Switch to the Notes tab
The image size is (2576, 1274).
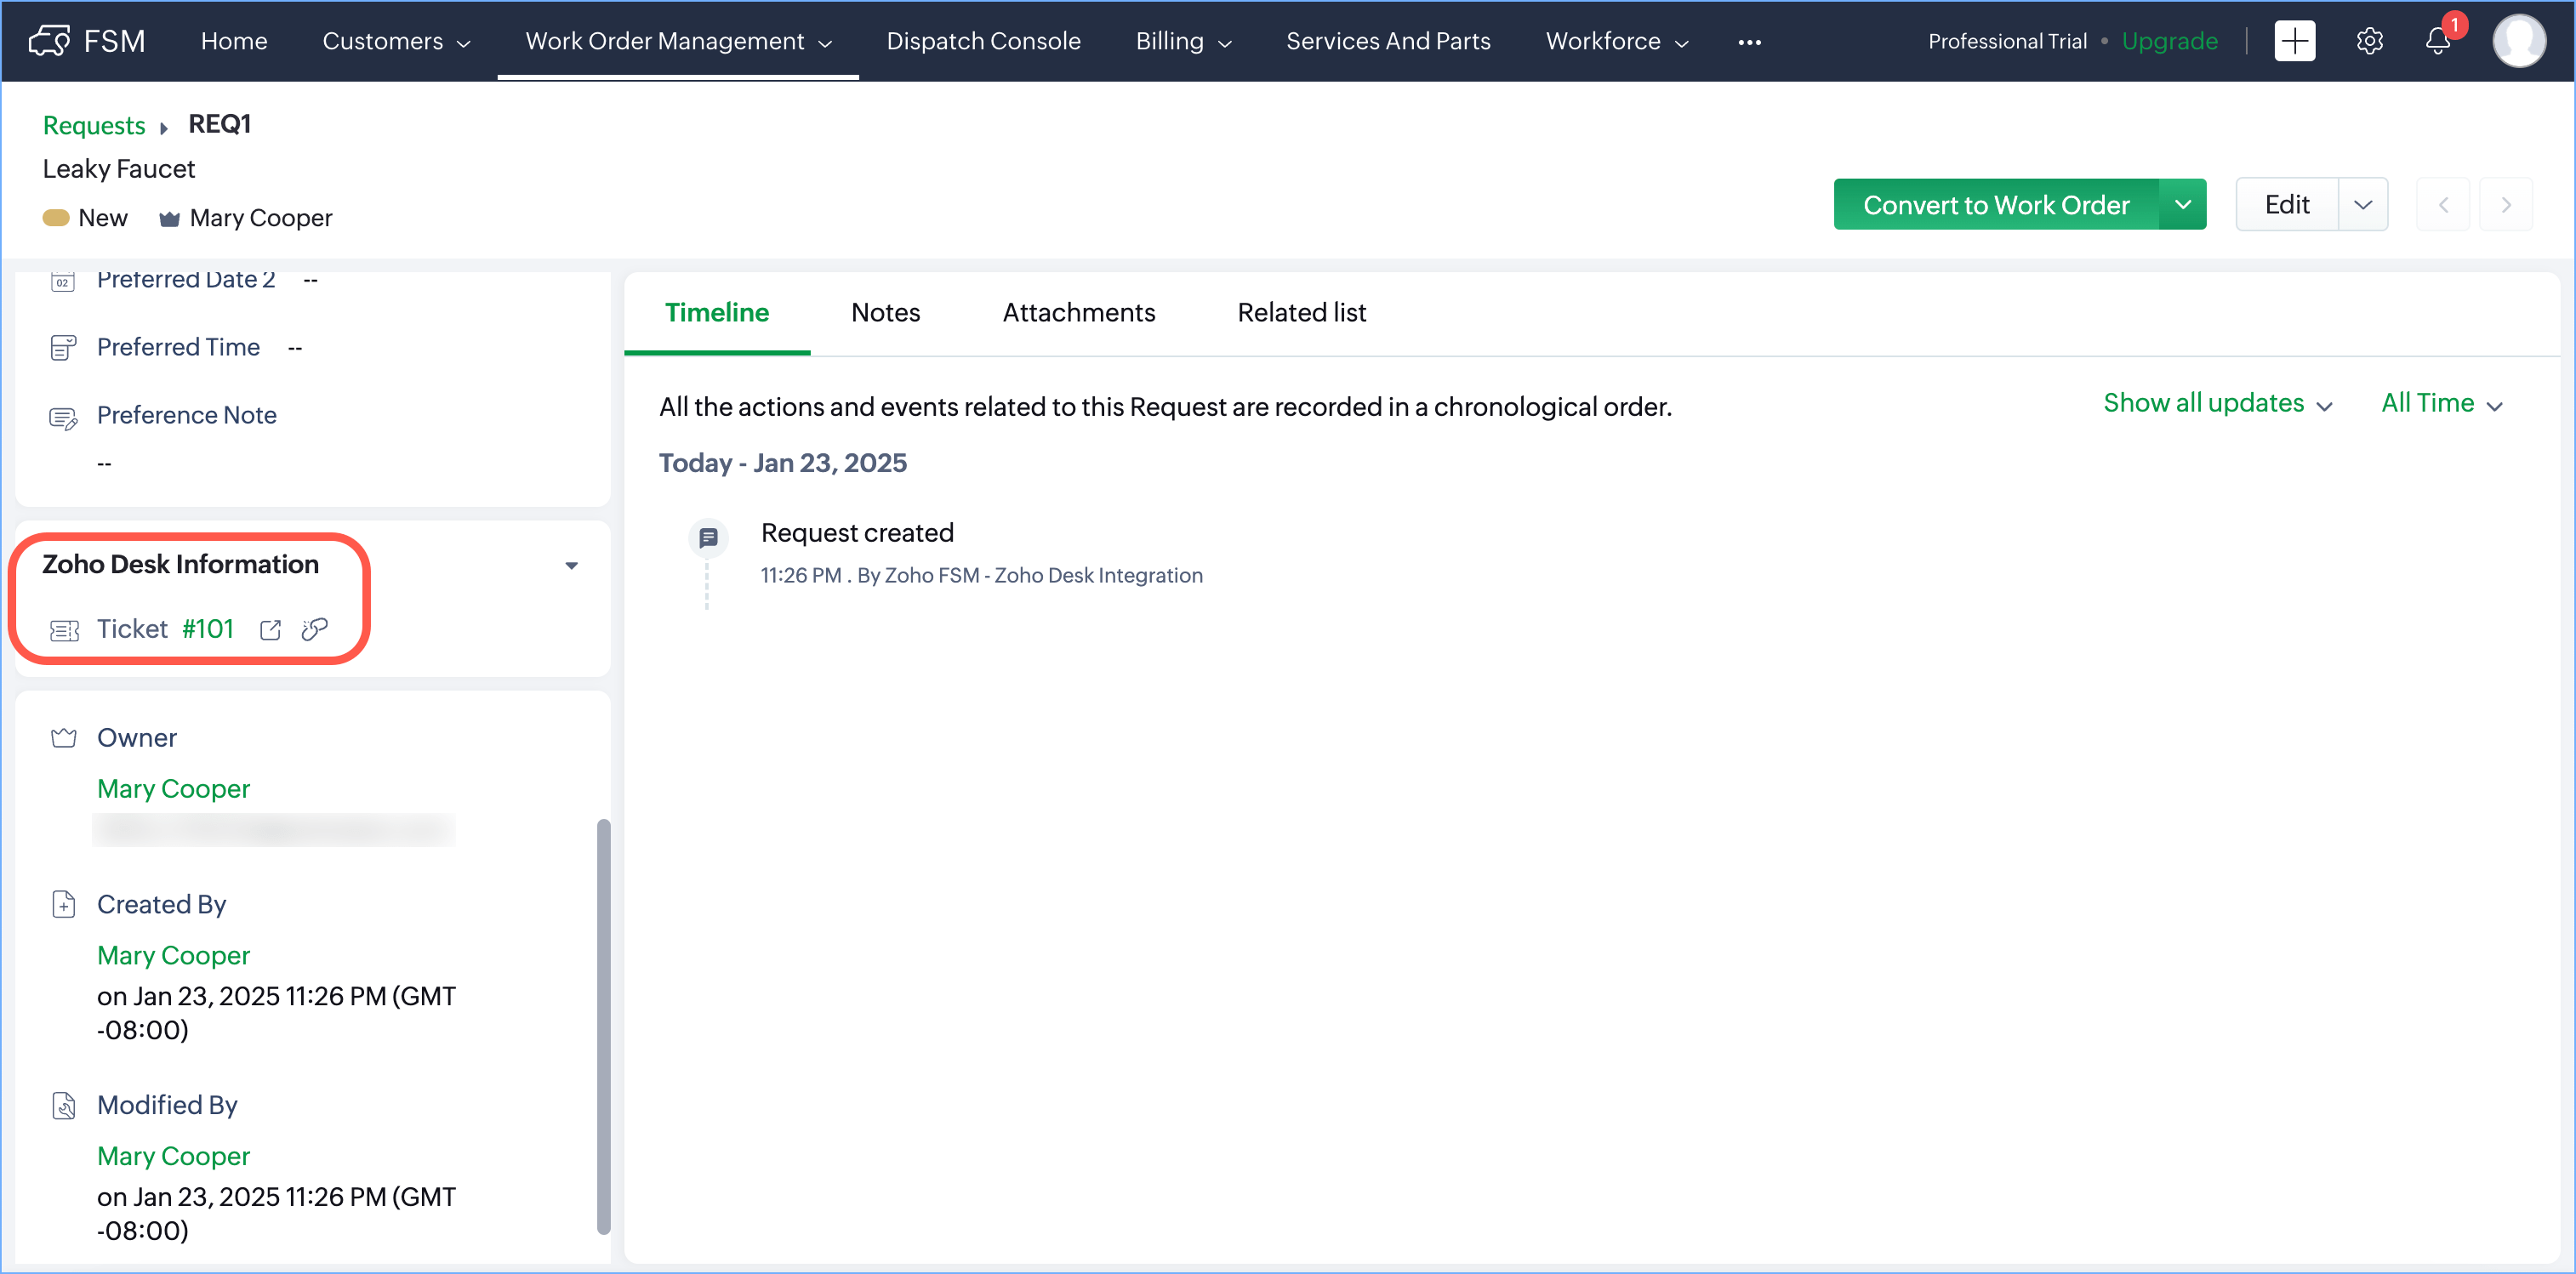pyautogui.click(x=885, y=312)
